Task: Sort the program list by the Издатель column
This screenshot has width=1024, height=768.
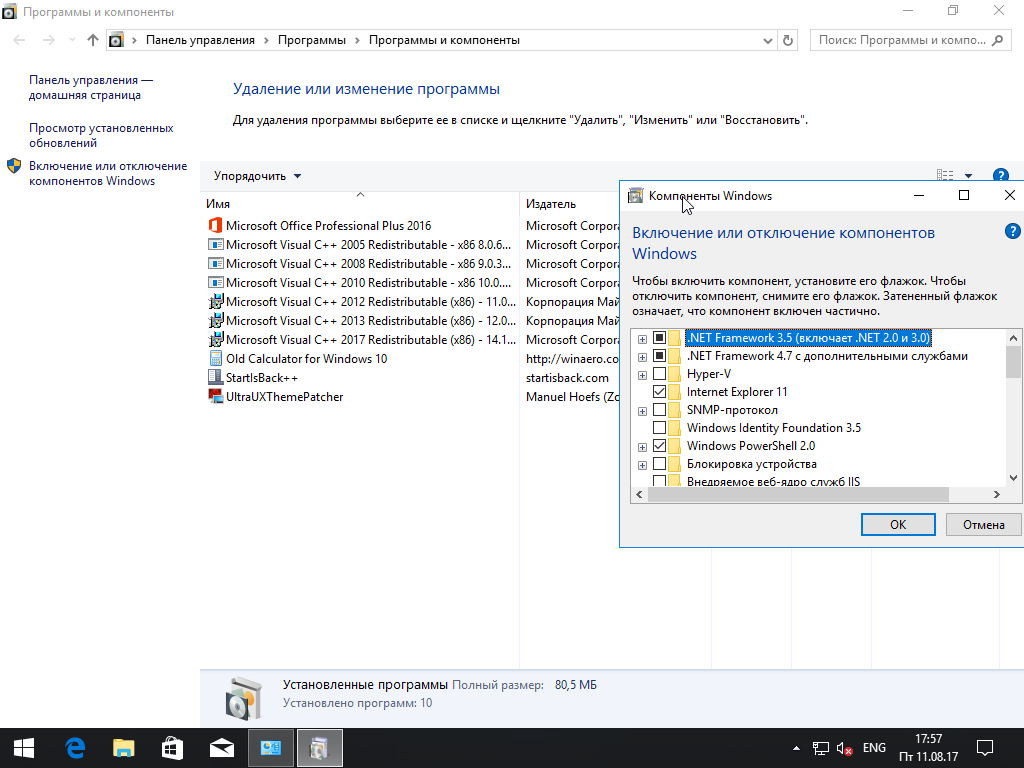Action: click(569, 204)
